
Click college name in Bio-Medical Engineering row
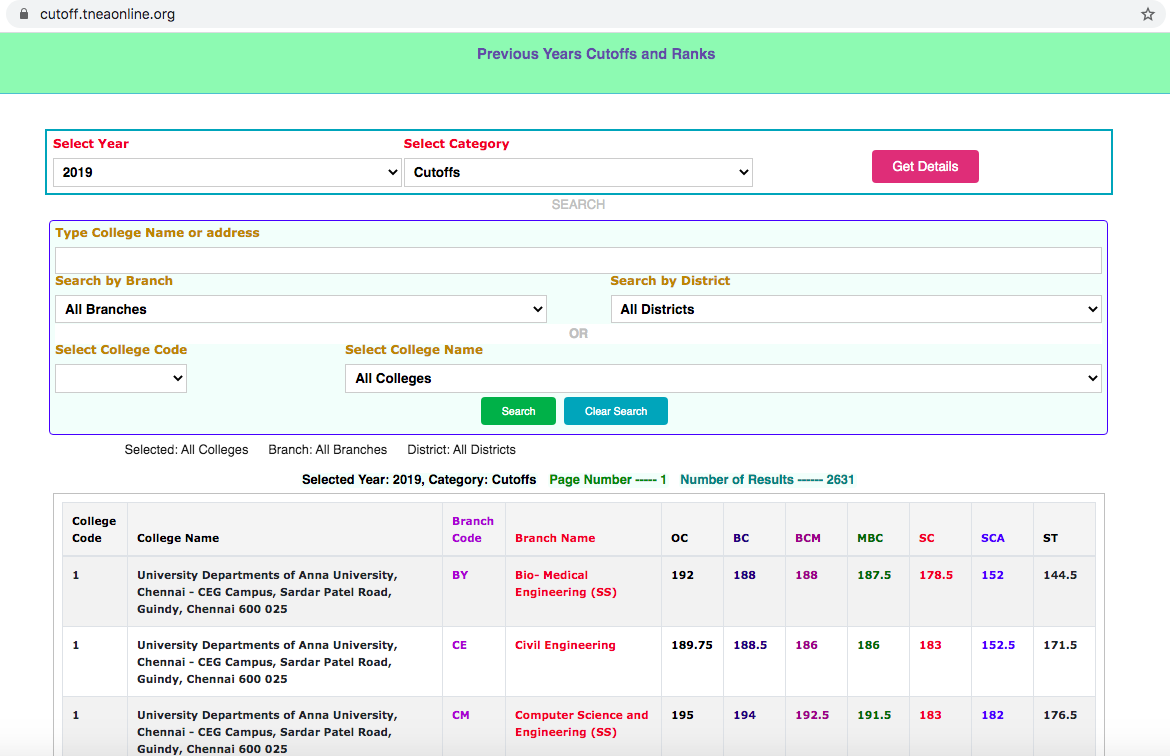point(267,593)
